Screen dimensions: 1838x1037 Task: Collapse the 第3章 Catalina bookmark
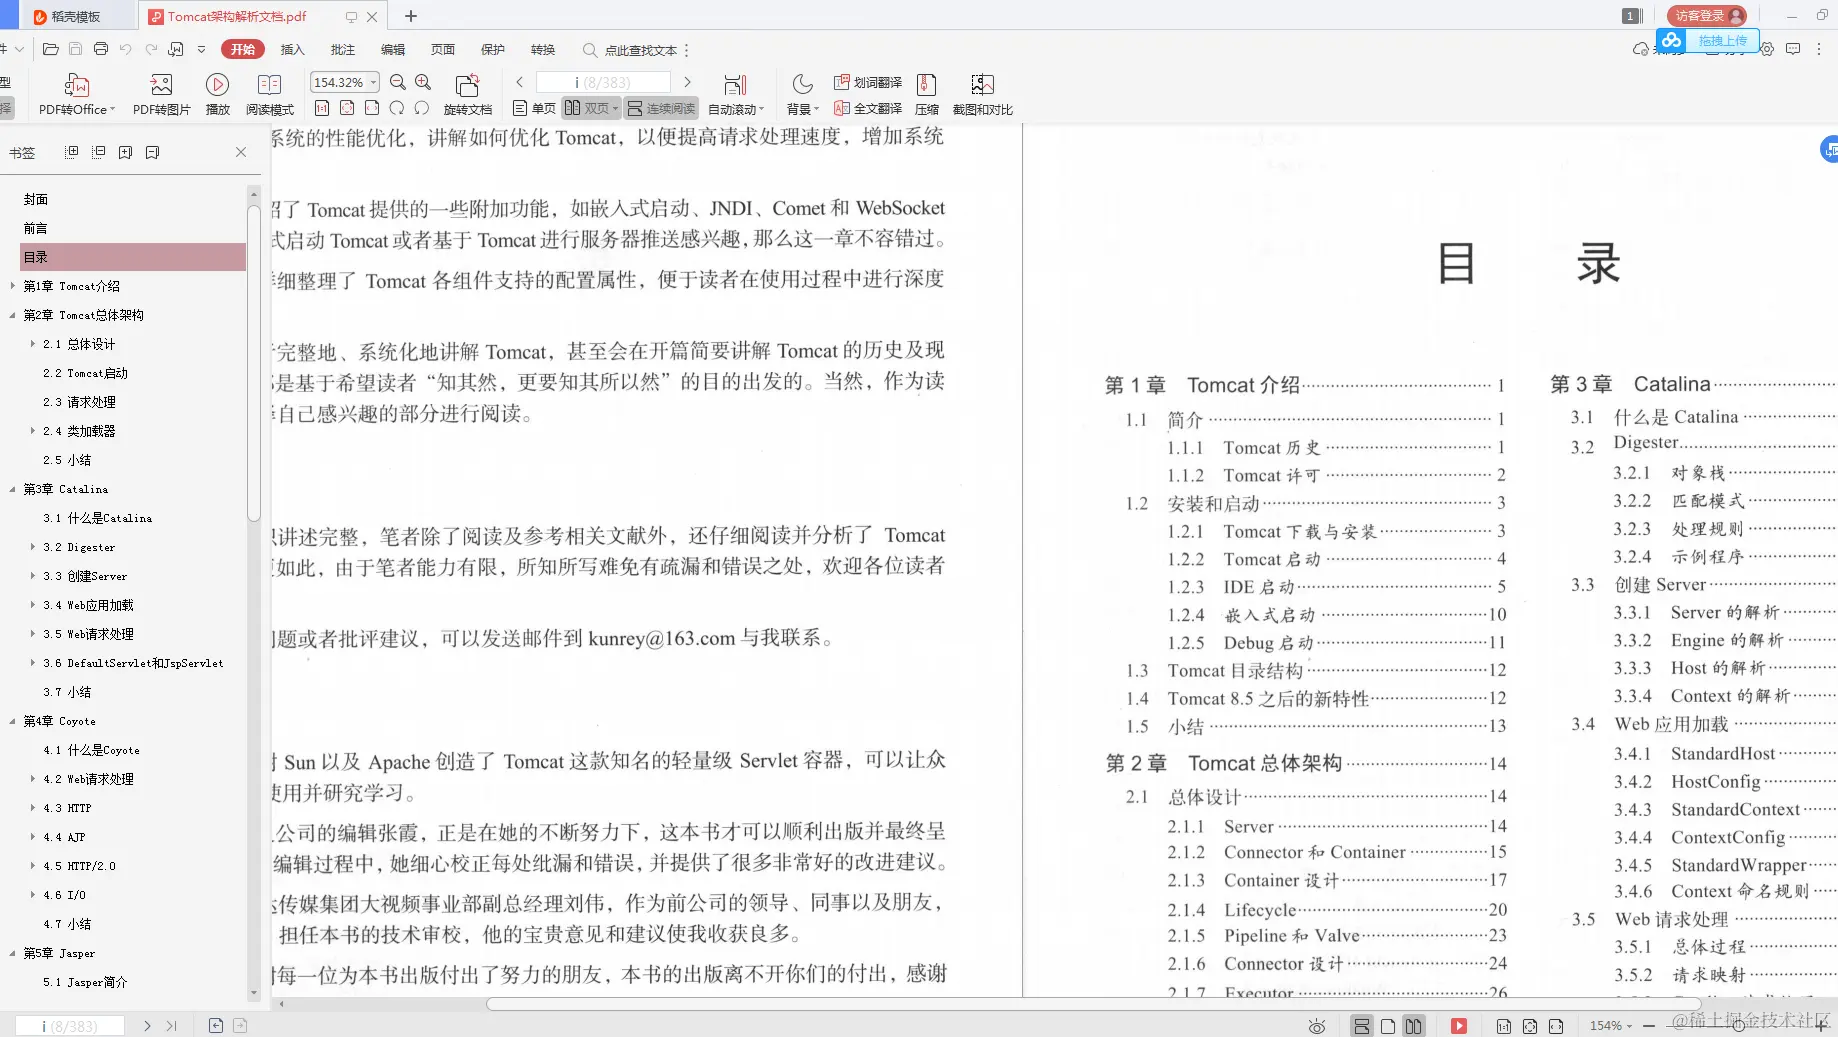(12, 489)
